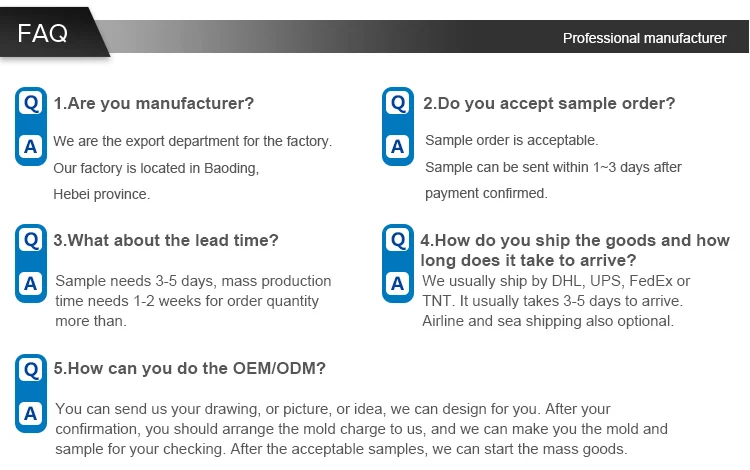This screenshot has width=750, height=470.
Task: Select question 1 Are you manufacturer
Action: click(x=154, y=103)
